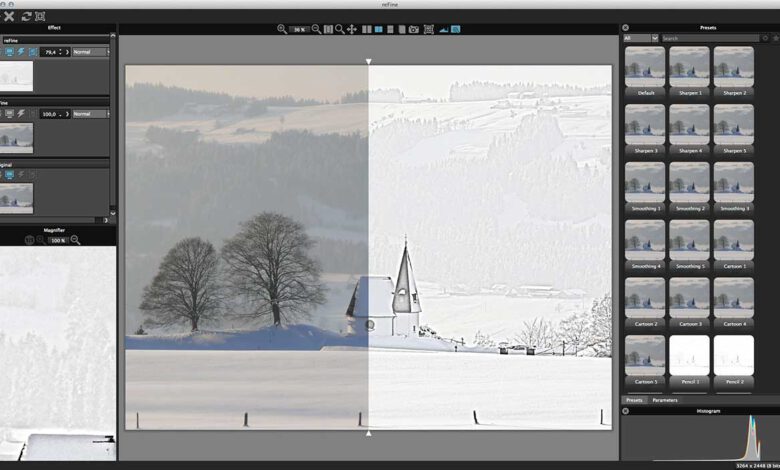Open the Normal blend mode dropdown on reFine layer
This screenshot has width=780, height=470.
91,52
